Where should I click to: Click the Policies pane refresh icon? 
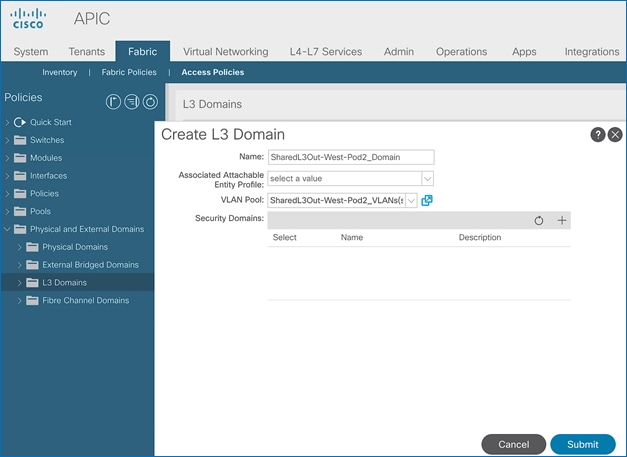(150, 102)
